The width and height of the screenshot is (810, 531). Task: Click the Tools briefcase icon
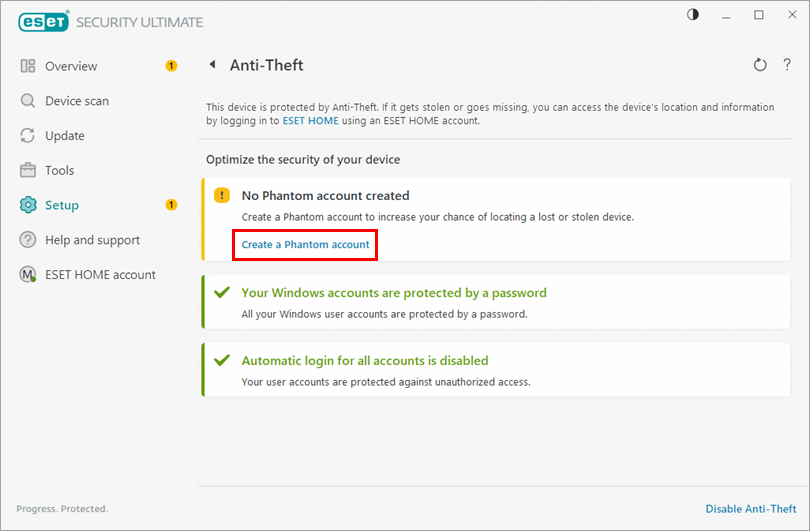coord(28,170)
